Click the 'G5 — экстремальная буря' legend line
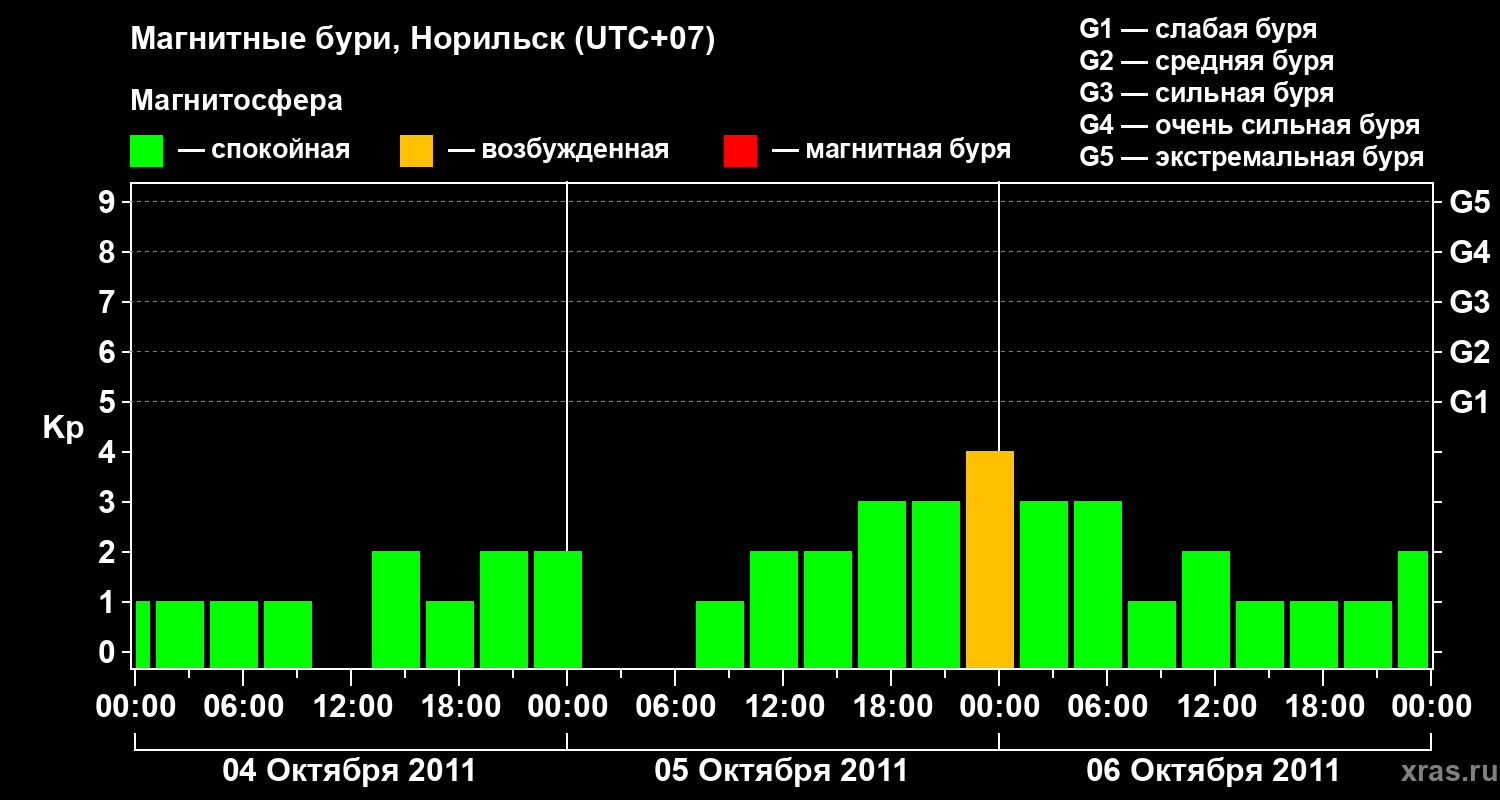The height and width of the screenshot is (800, 1500). point(1252,157)
